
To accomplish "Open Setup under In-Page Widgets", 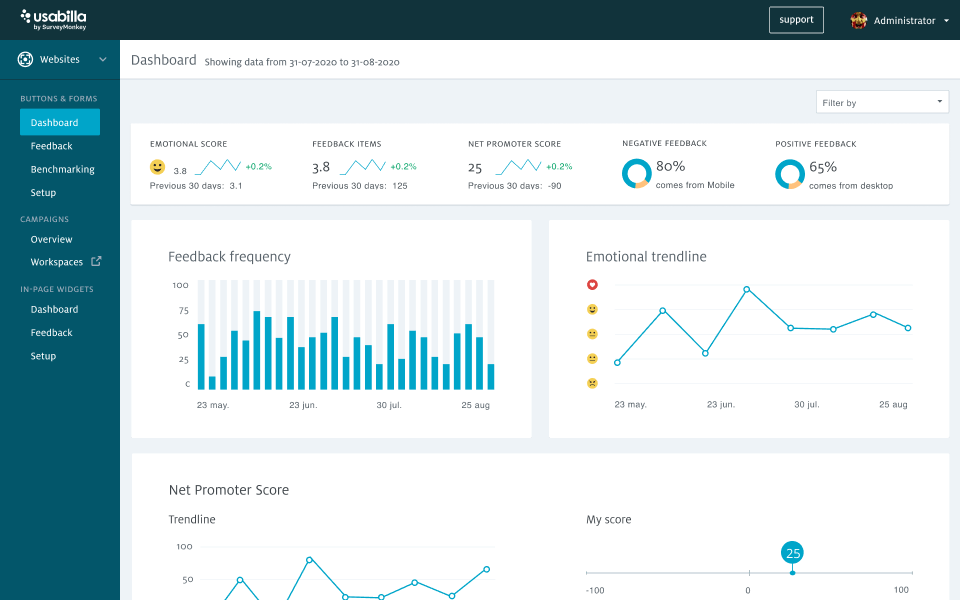I will [x=43, y=356].
